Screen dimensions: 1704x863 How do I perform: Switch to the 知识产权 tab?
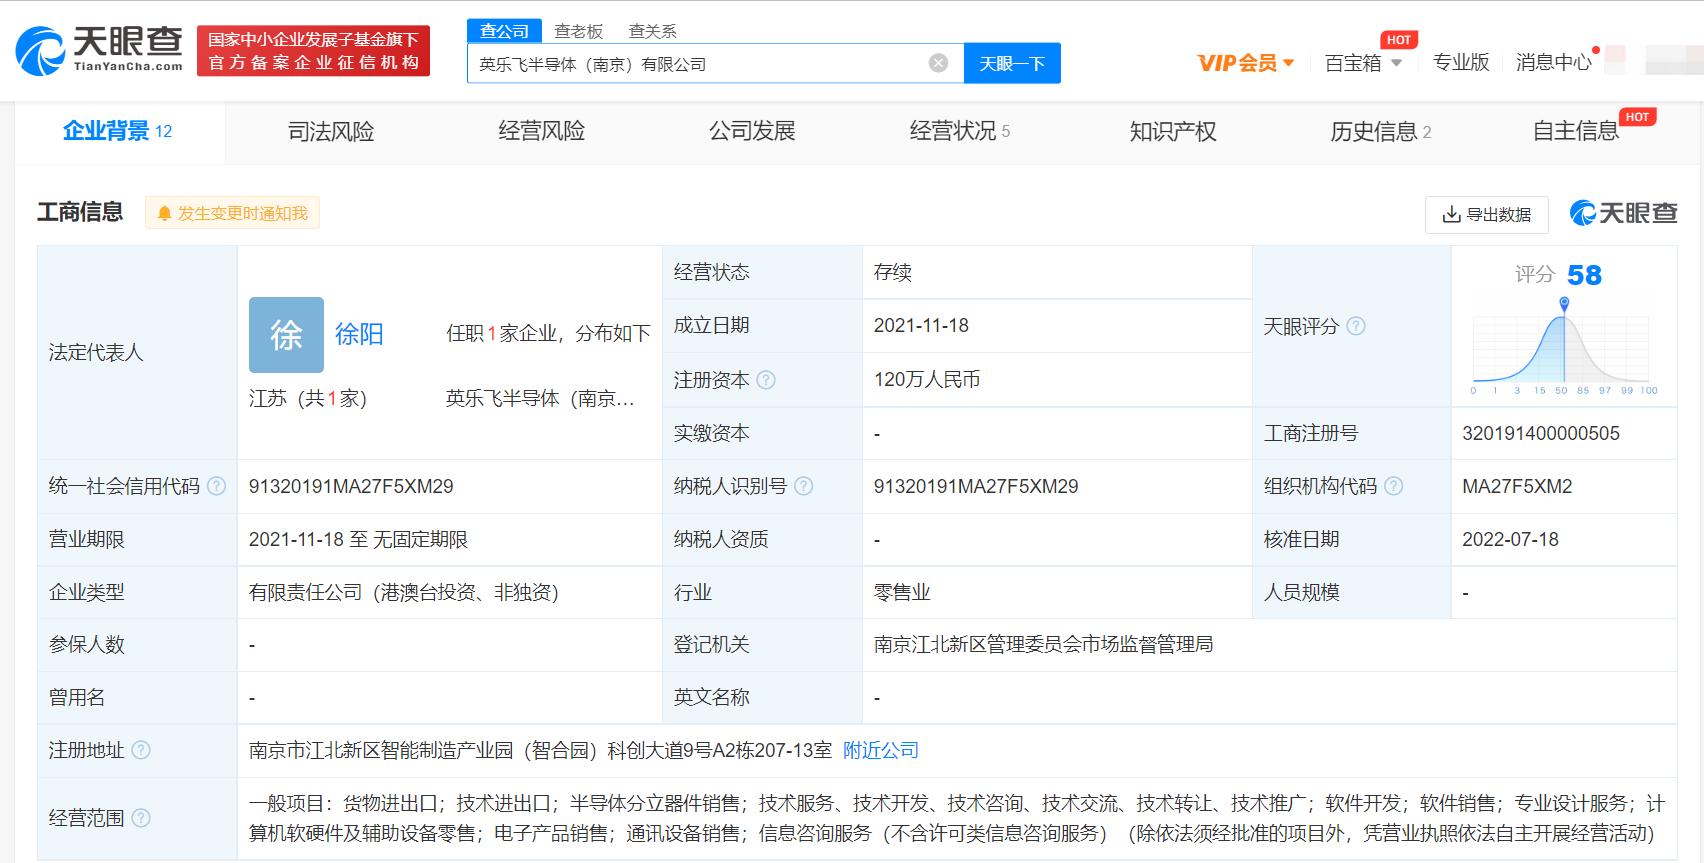coord(1173,131)
